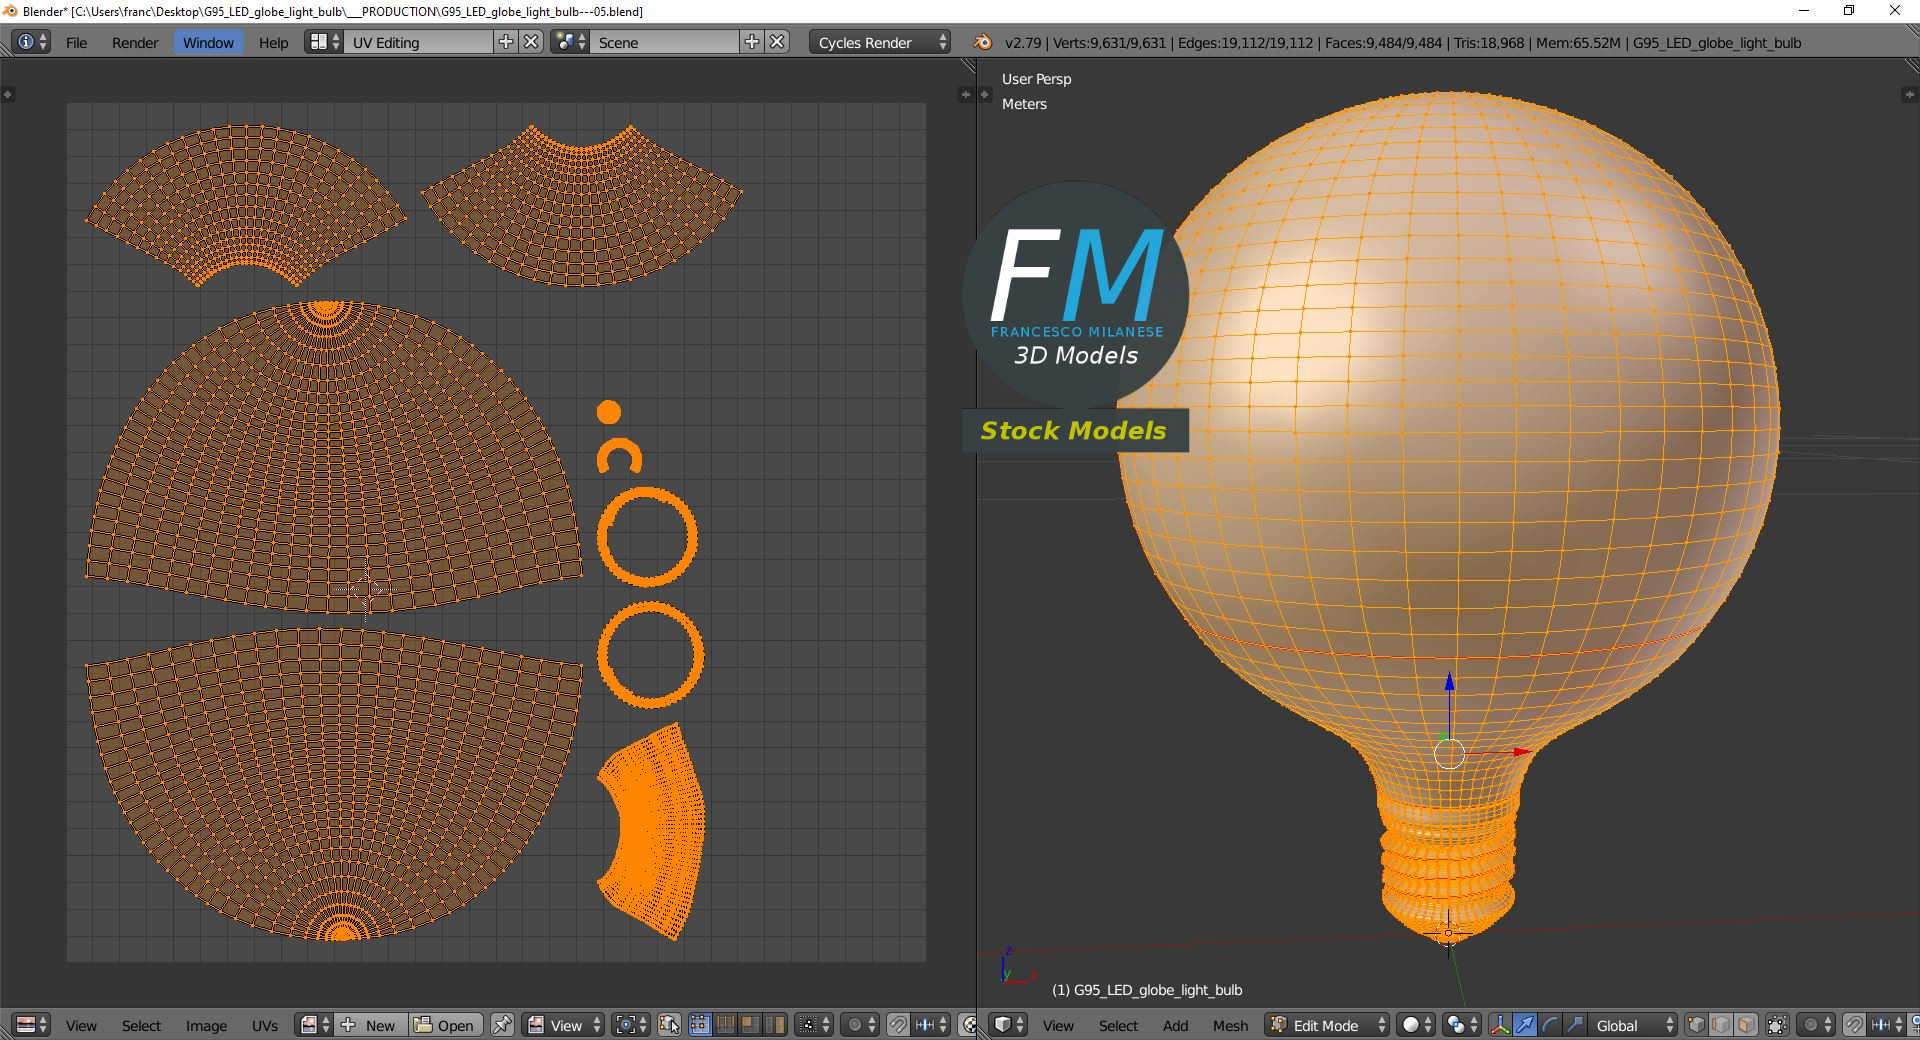Edit the Scene name field

click(x=665, y=42)
